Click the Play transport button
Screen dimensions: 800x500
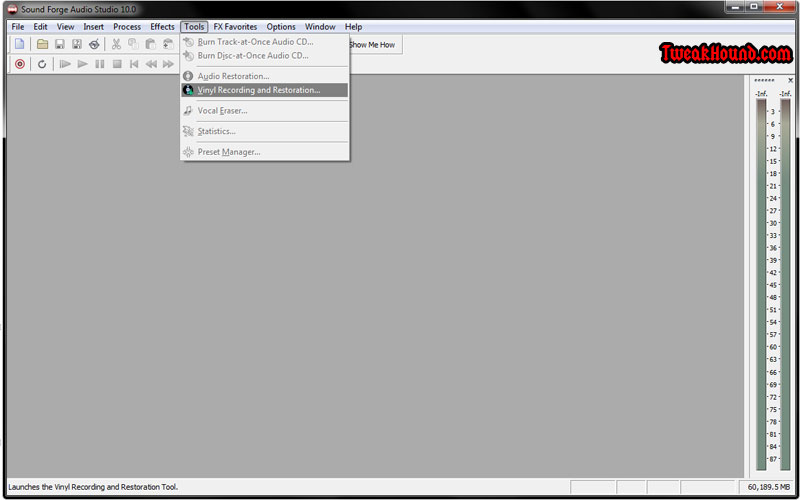(x=82, y=64)
